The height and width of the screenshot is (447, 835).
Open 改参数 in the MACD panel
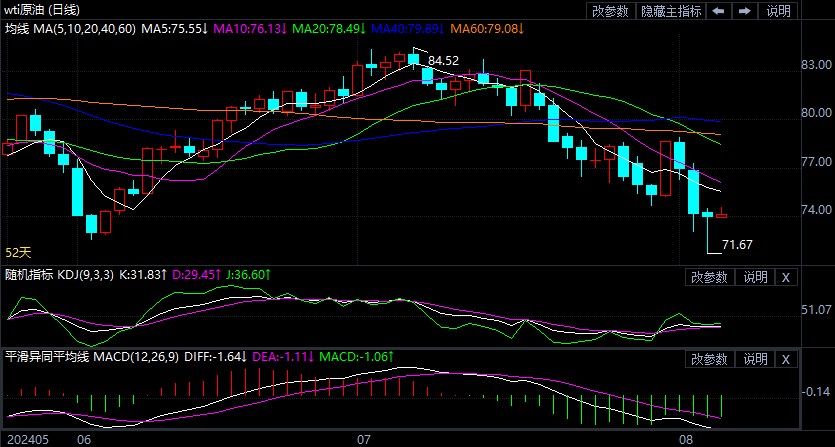[x=709, y=359]
